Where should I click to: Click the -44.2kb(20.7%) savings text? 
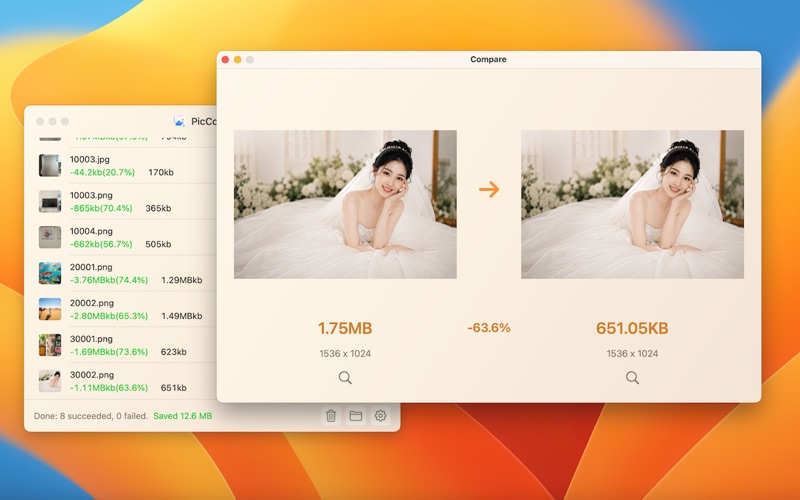(103, 172)
